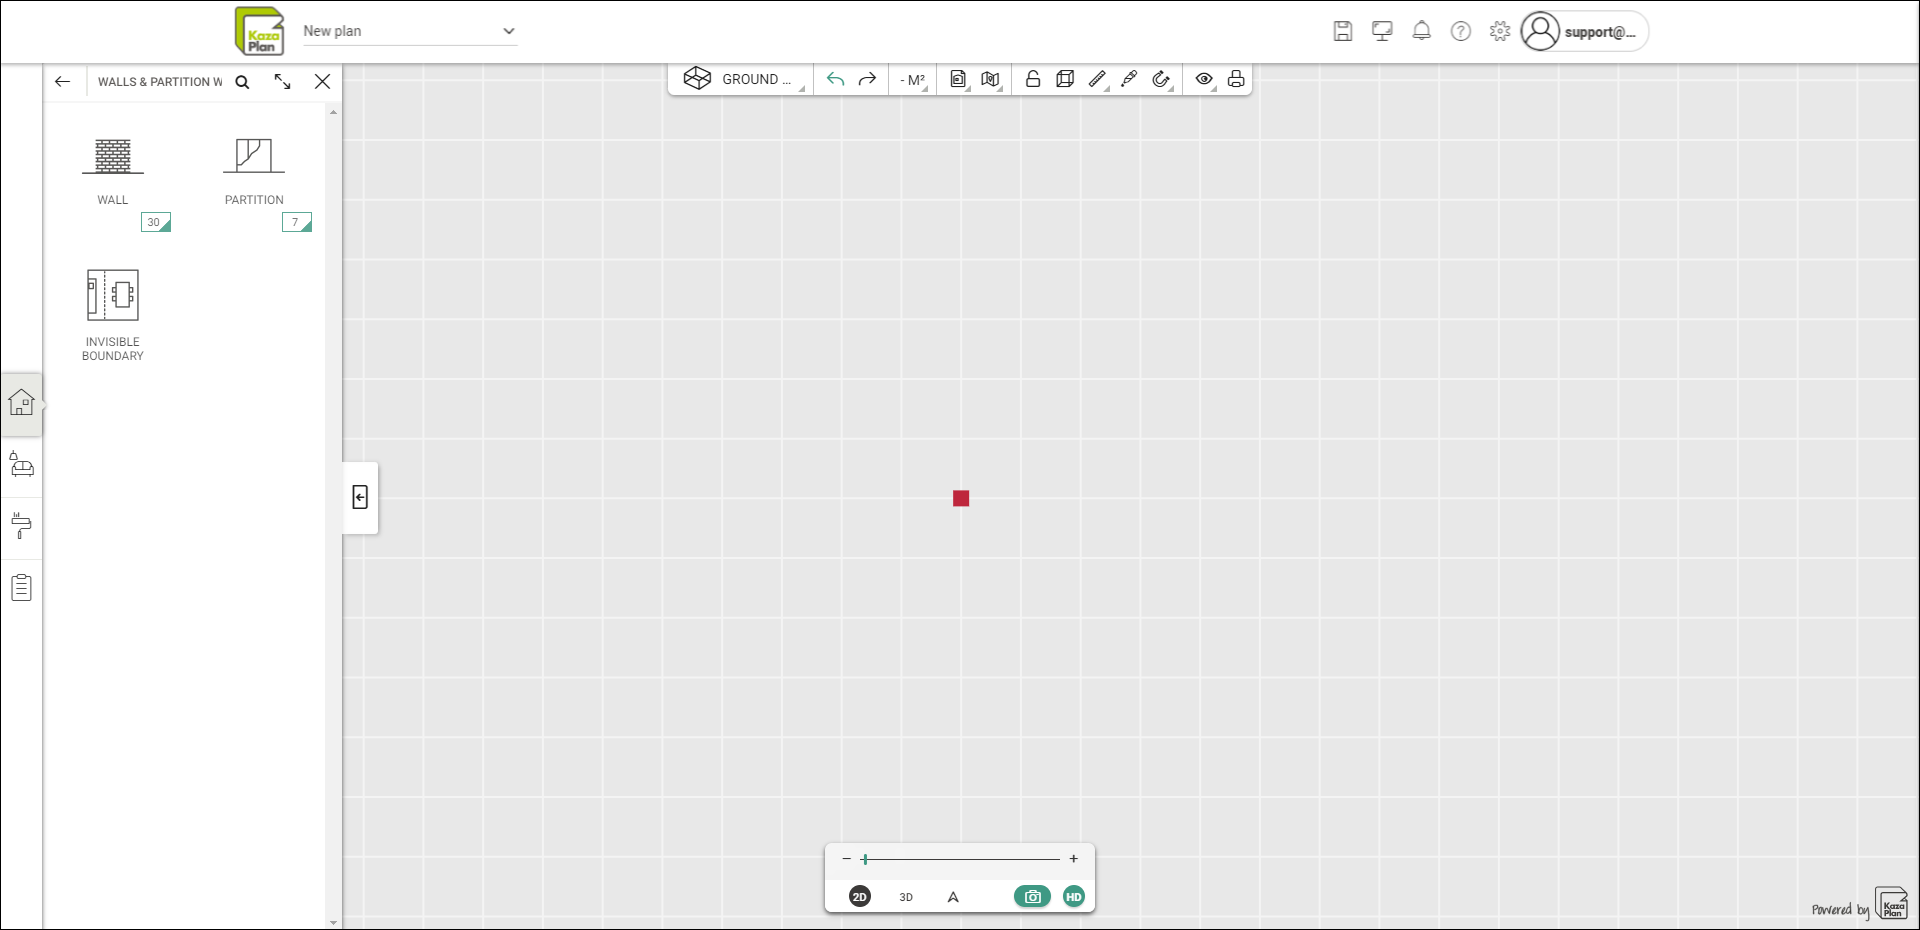
Task: Search in the Walls & Partition panel
Action: pyautogui.click(x=242, y=82)
